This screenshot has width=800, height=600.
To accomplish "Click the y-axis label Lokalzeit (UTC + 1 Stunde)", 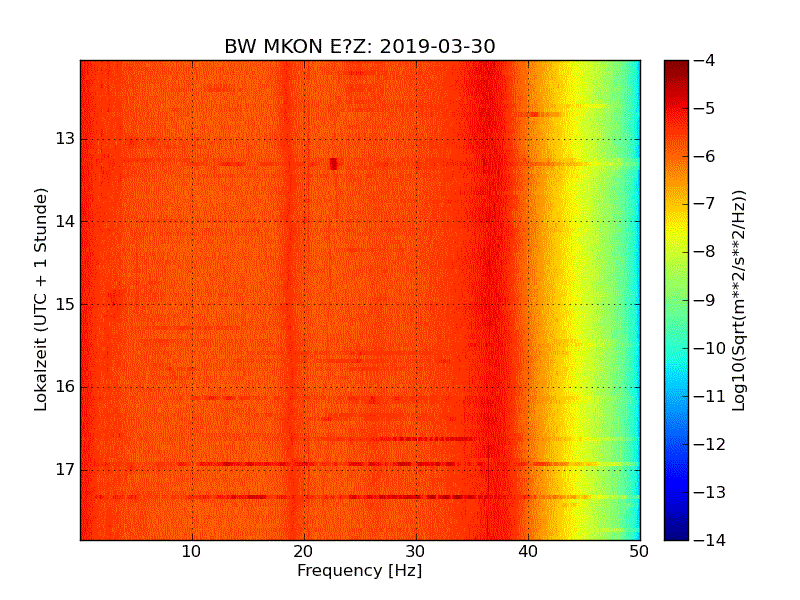I will 41,299.
